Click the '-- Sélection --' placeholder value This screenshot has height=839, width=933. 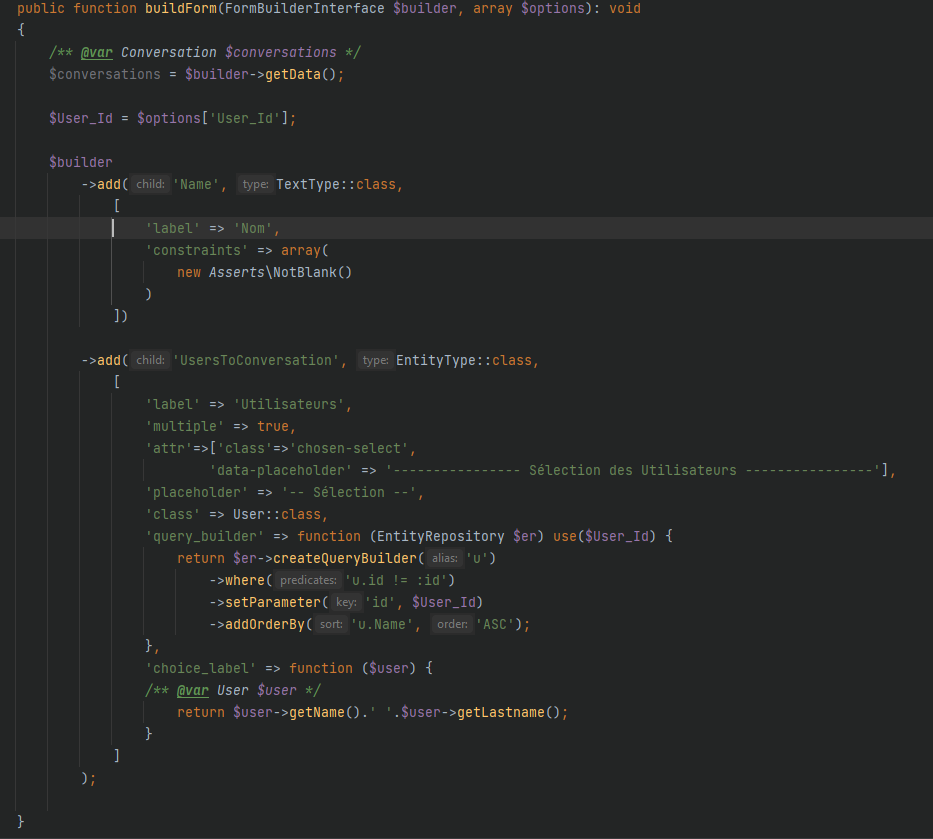click(x=349, y=493)
